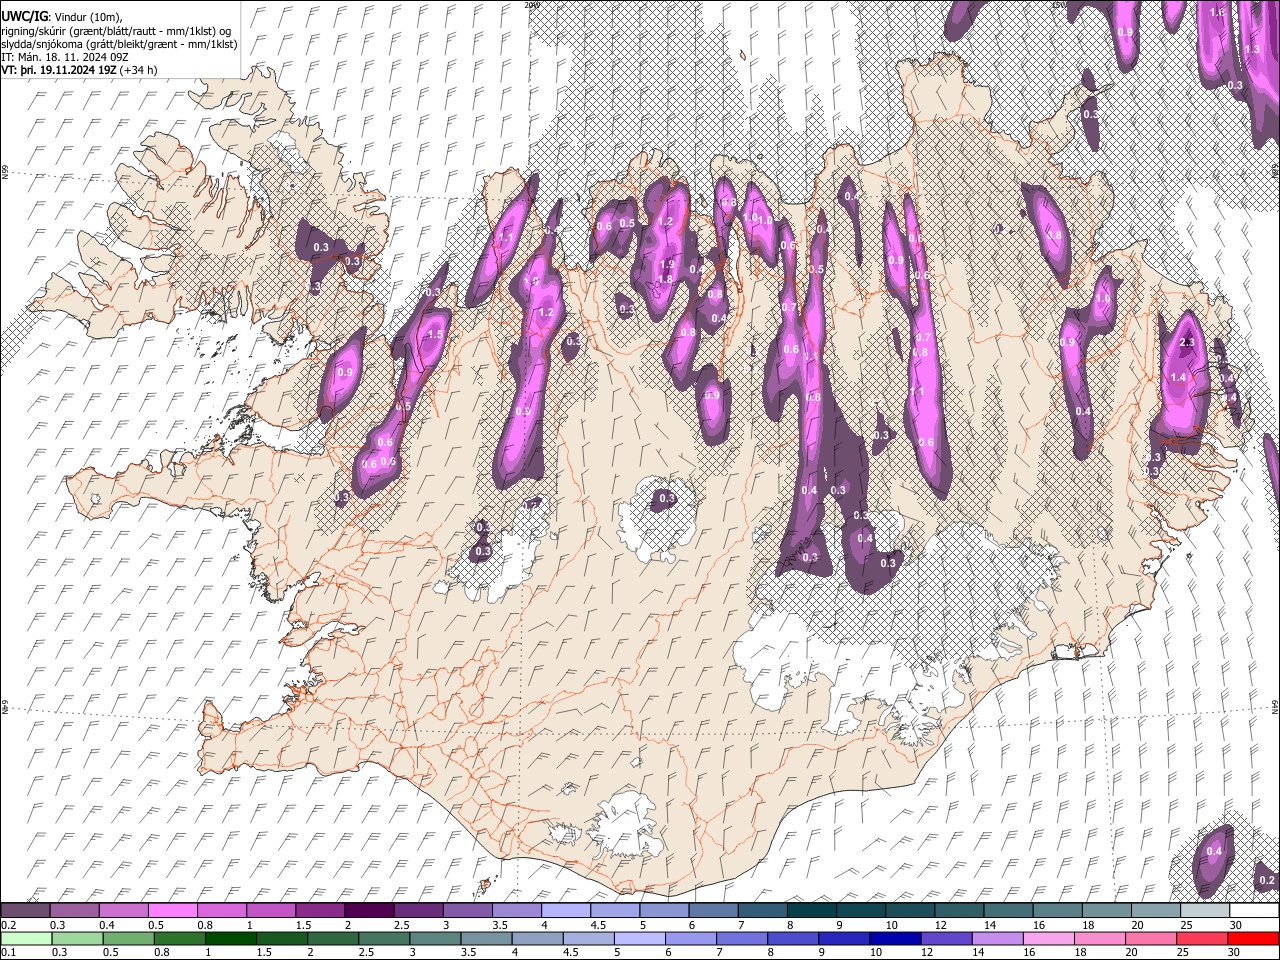
Task: Pick upper scale swatch between 0.2 and 0.3
Action: click(x=25, y=911)
